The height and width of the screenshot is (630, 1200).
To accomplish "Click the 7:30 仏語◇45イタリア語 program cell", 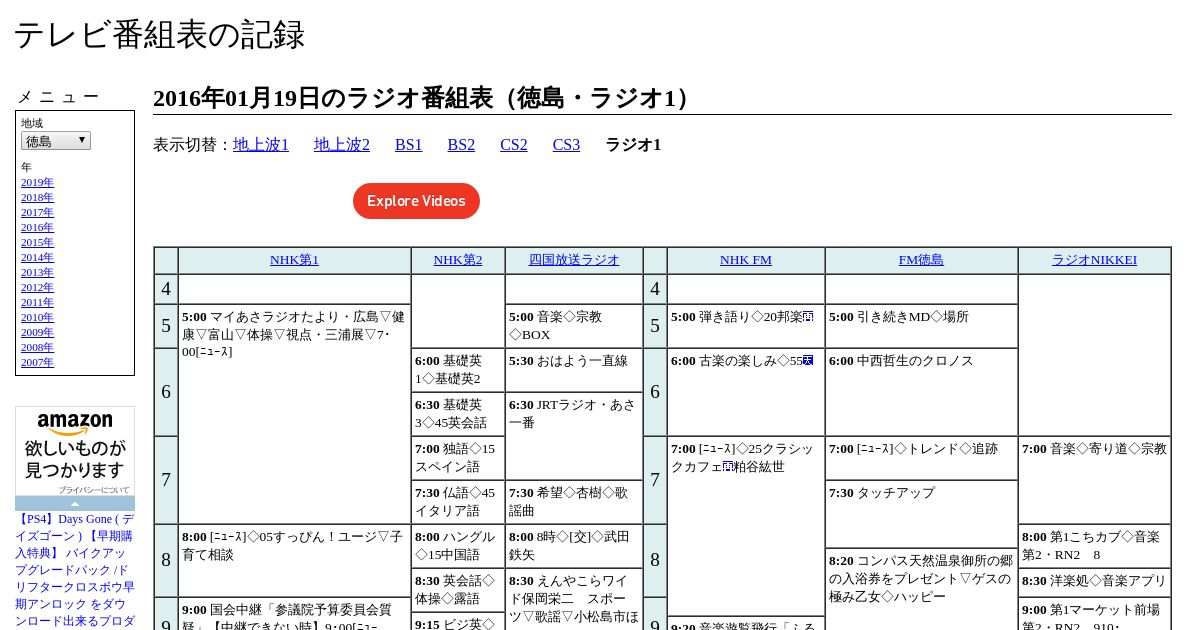I will pyautogui.click(x=458, y=502).
